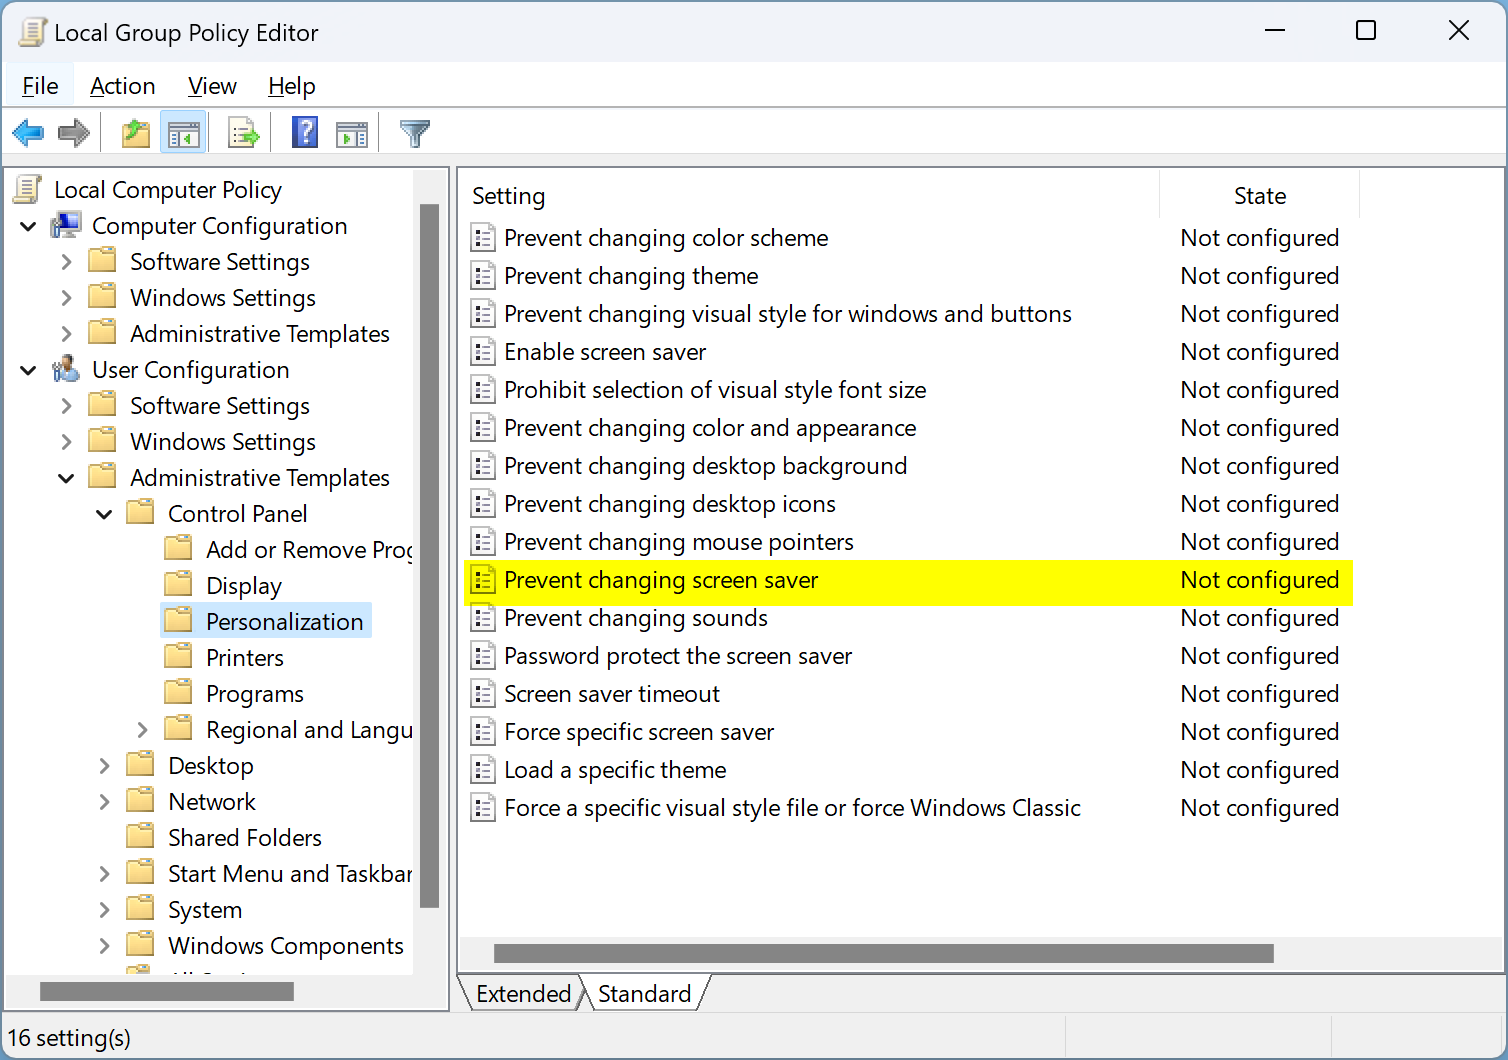This screenshot has height=1060, width=1508.
Task: Click policy icon beside Enable screen saver
Action: 483,351
